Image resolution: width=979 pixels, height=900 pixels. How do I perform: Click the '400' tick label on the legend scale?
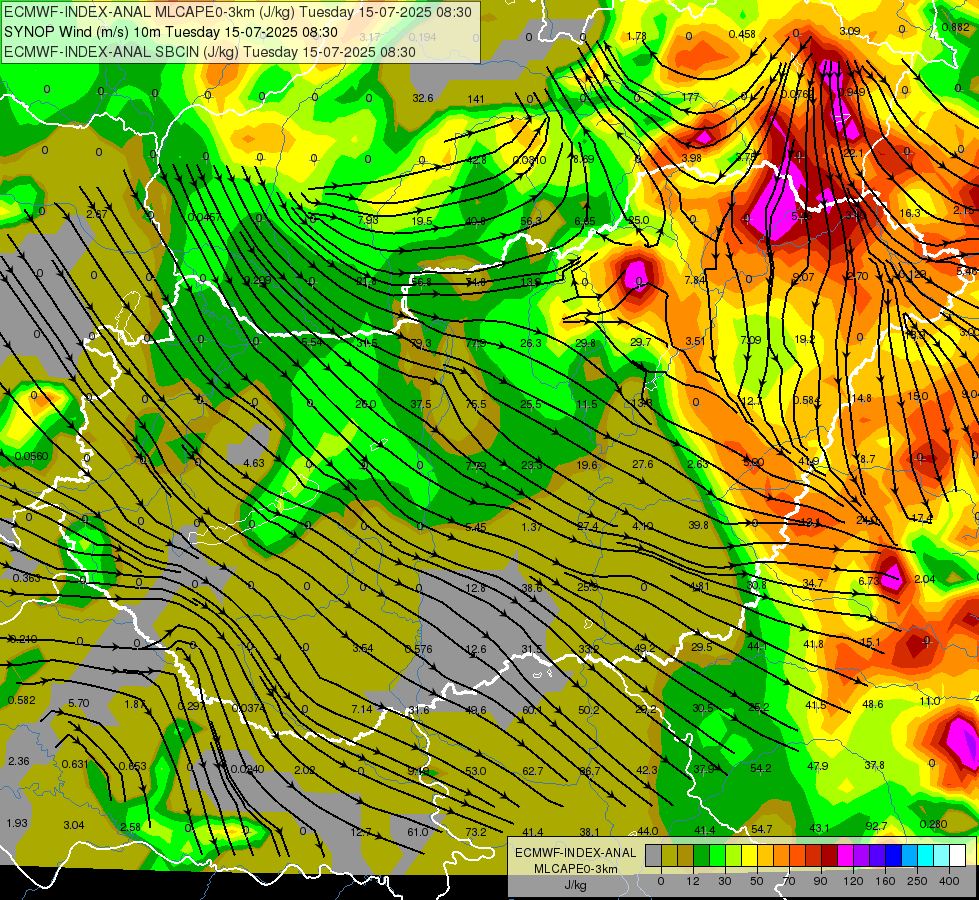tap(949, 881)
